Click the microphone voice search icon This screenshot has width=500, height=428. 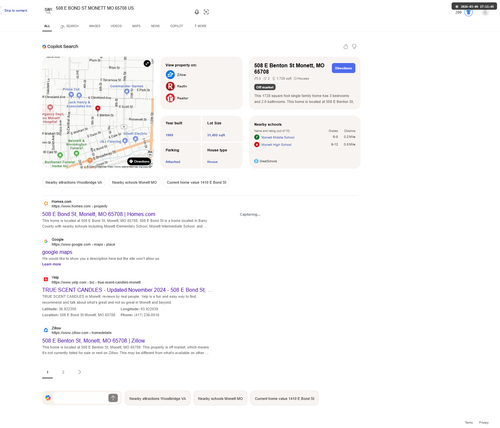[x=197, y=12]
